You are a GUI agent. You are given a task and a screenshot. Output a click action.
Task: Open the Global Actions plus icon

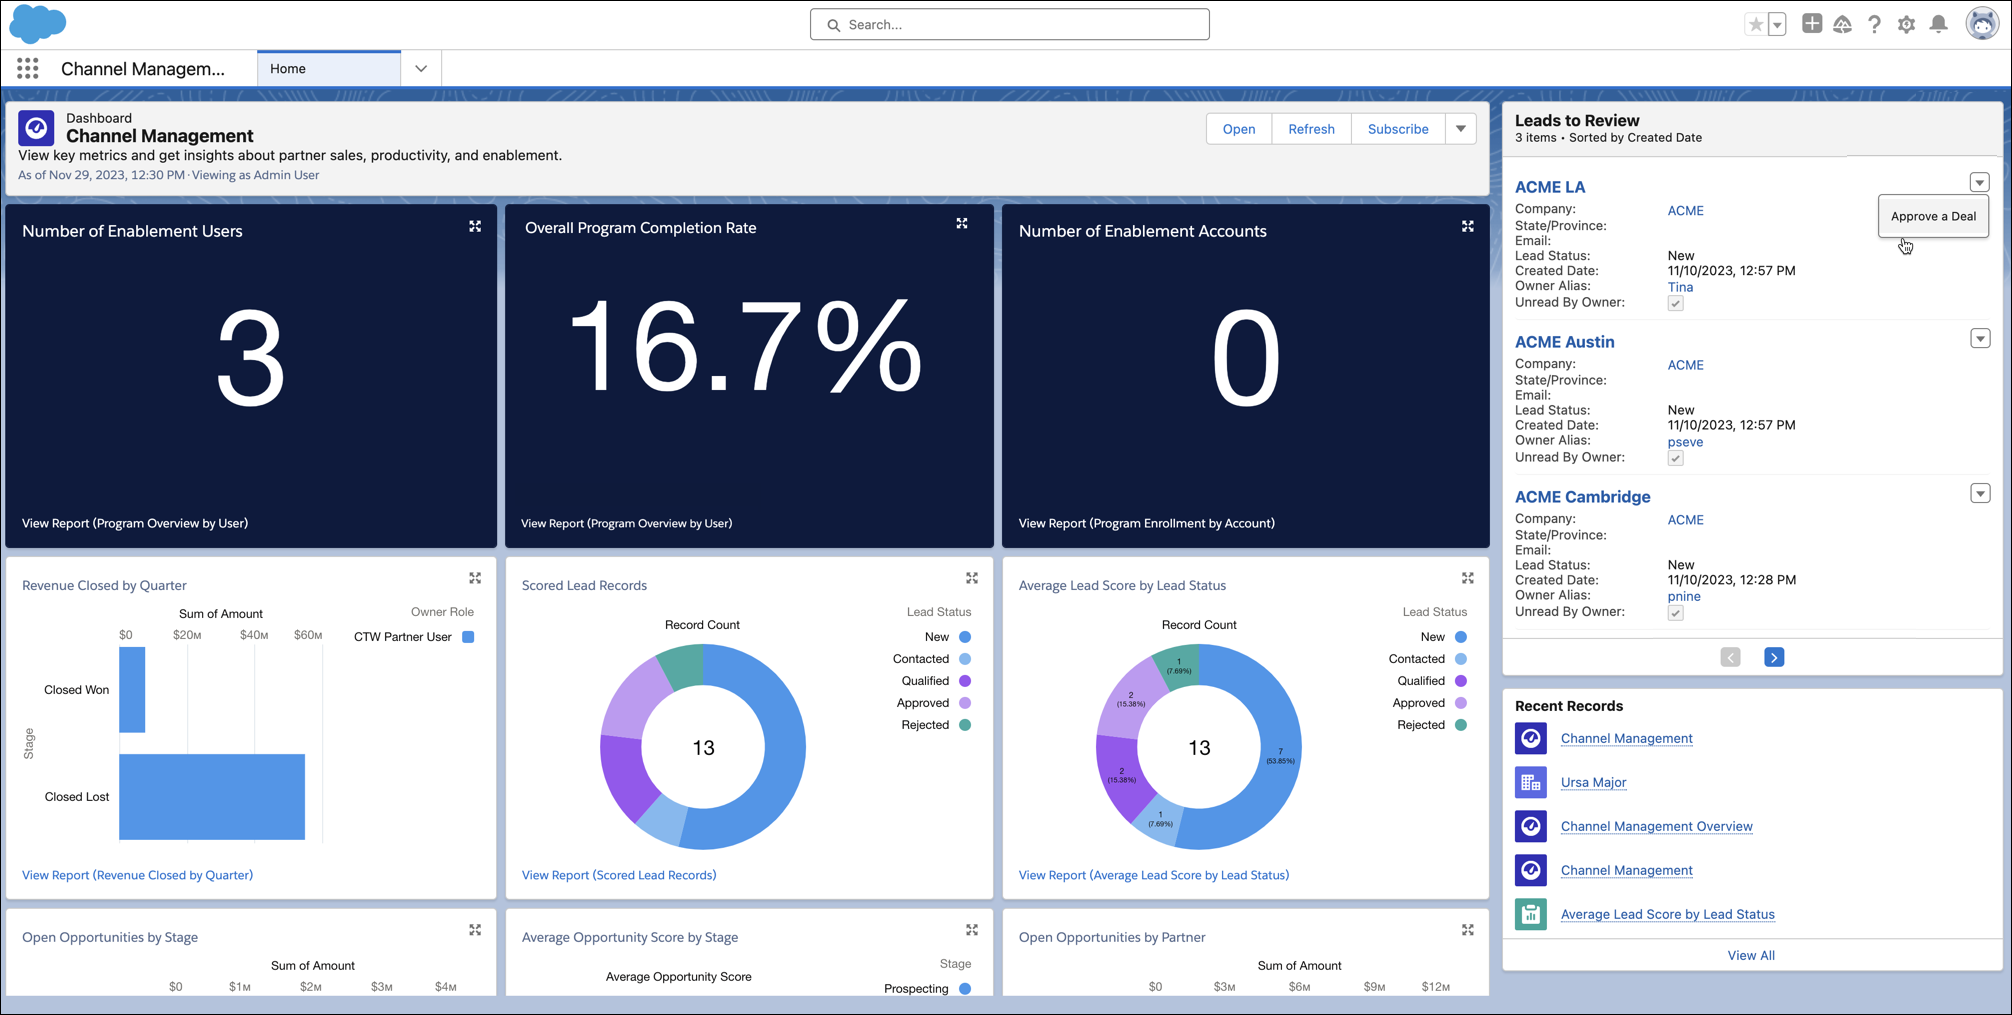click(1811, 24)
